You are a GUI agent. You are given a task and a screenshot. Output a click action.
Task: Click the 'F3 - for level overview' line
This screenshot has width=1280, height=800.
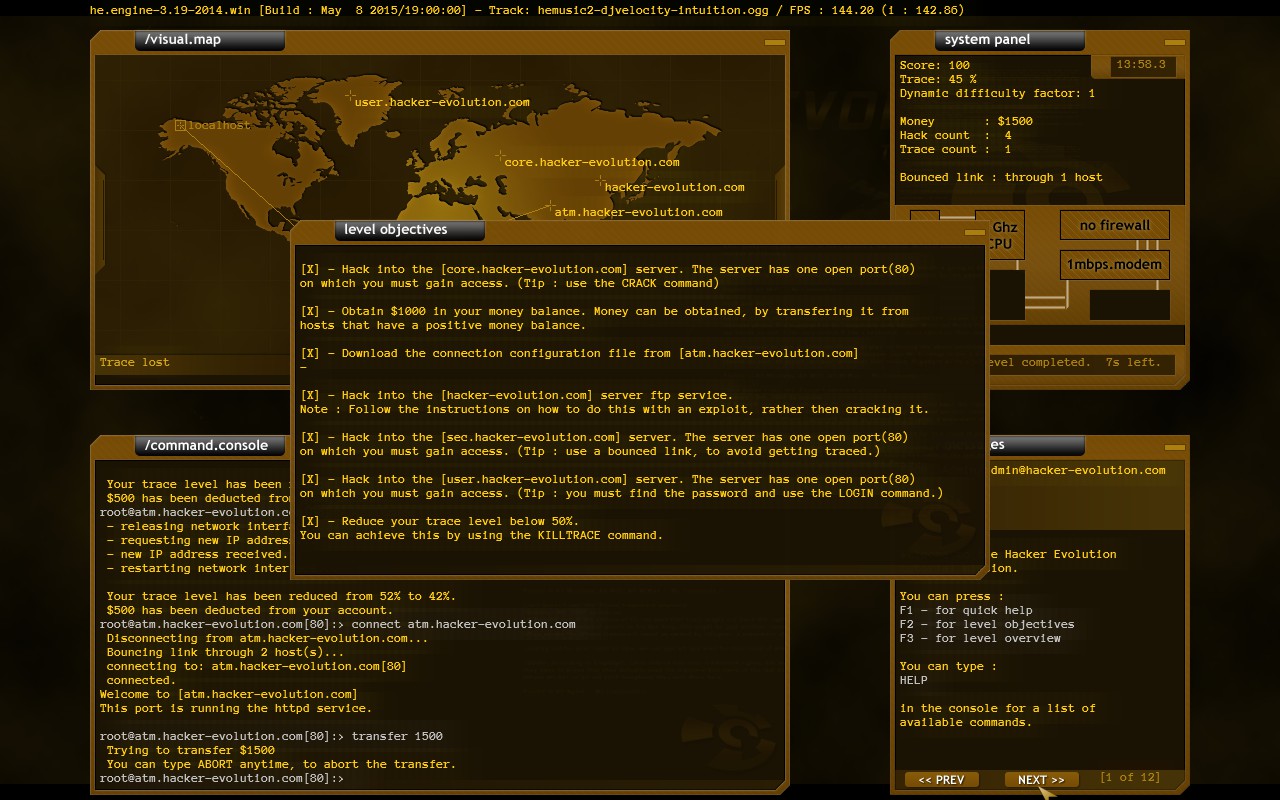pos(980,639)
